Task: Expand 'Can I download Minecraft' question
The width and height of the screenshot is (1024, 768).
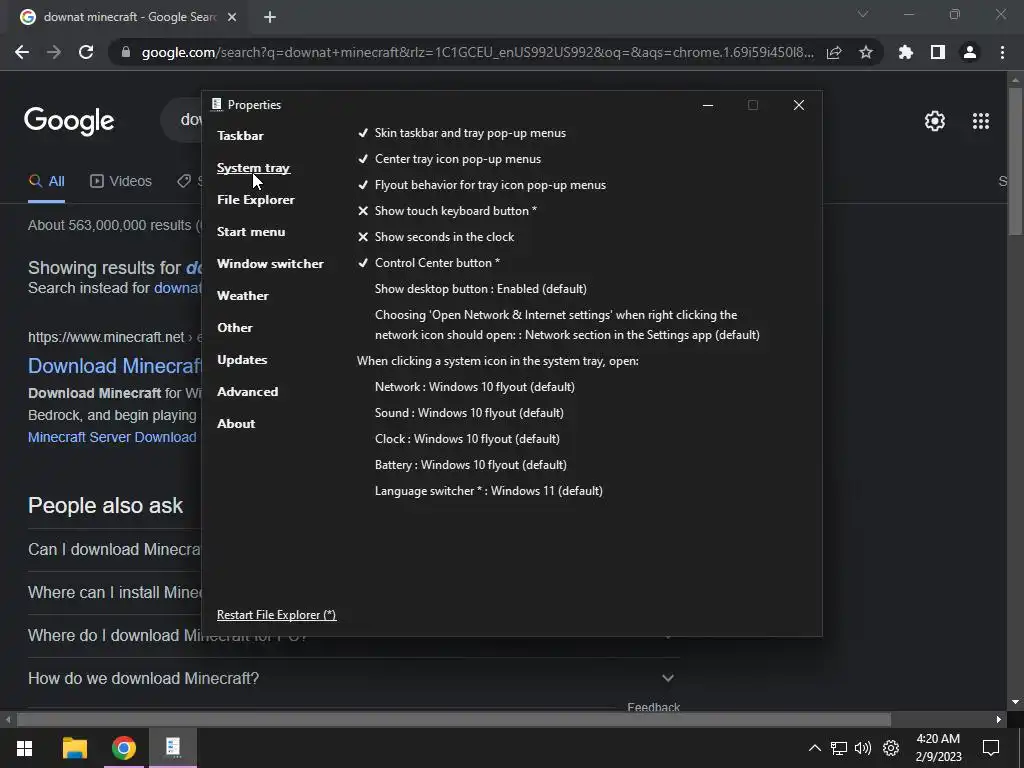Action: point(115,549)
